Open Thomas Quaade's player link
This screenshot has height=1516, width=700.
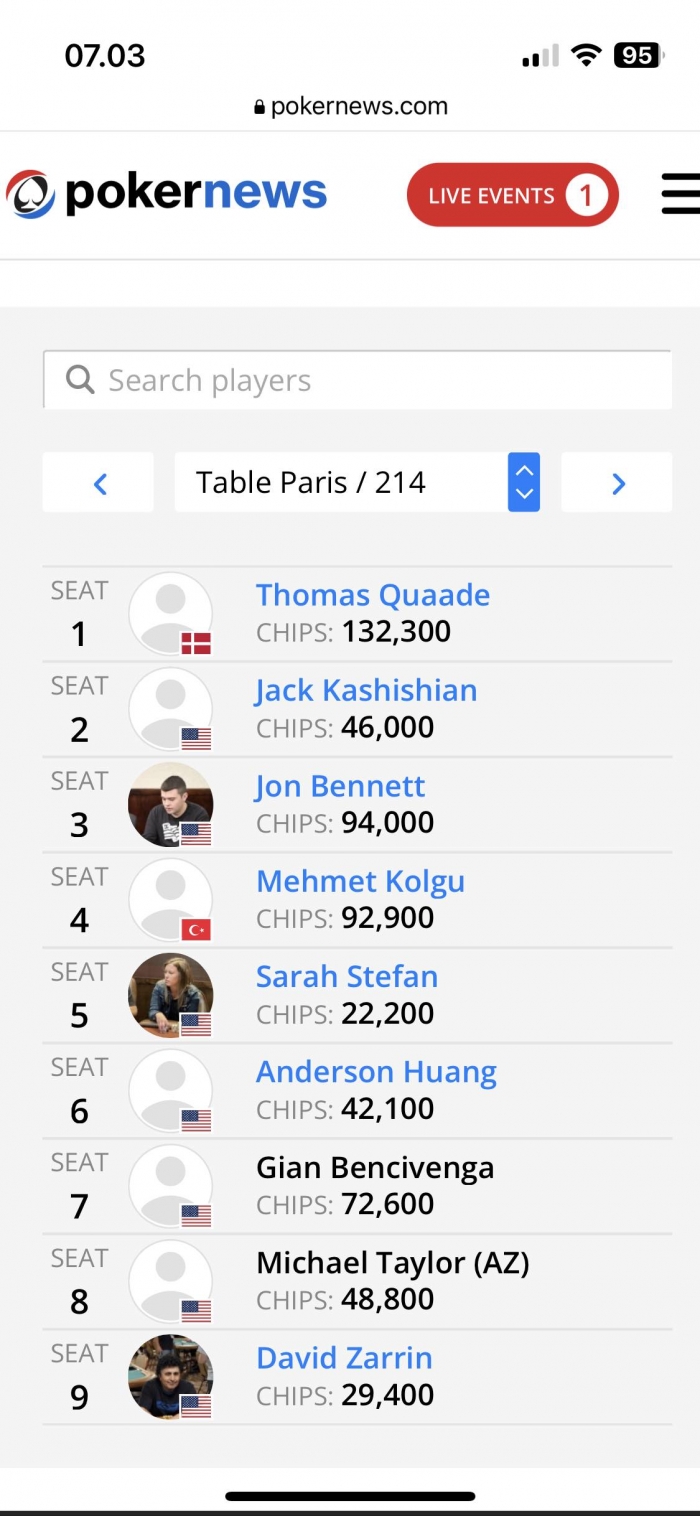point(373,595)
